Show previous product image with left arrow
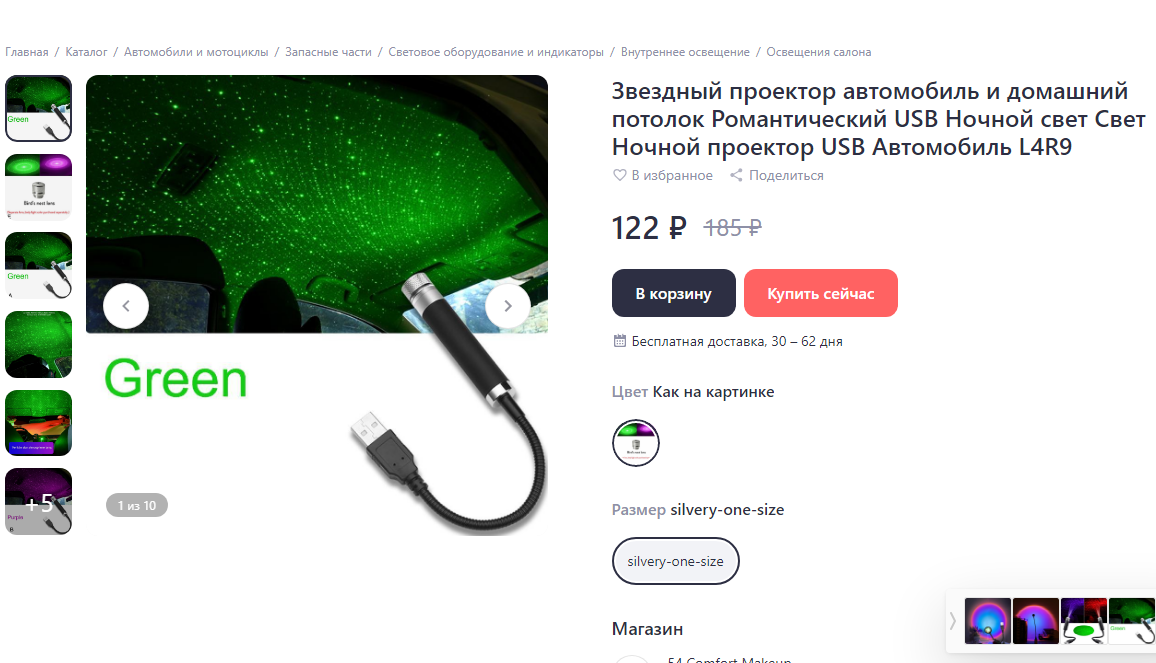This screenshot has width=1156, height=663. [126, 306]
